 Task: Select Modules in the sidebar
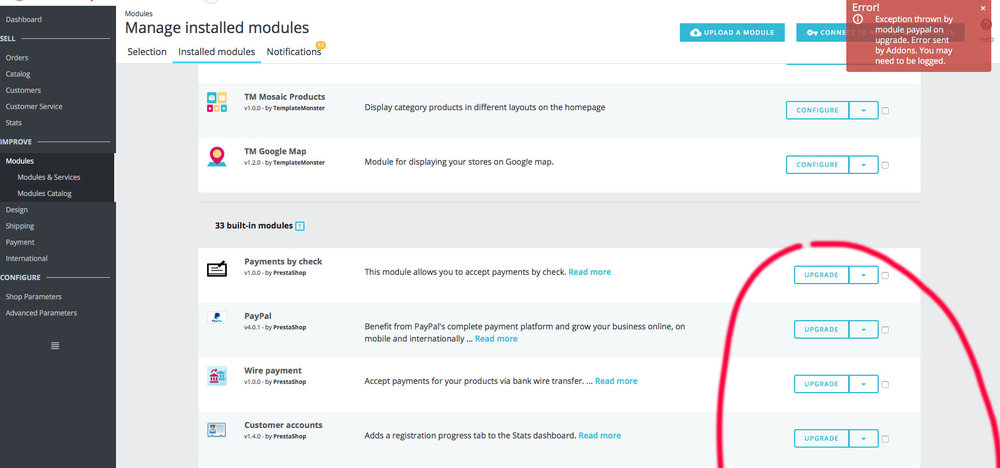20,161
